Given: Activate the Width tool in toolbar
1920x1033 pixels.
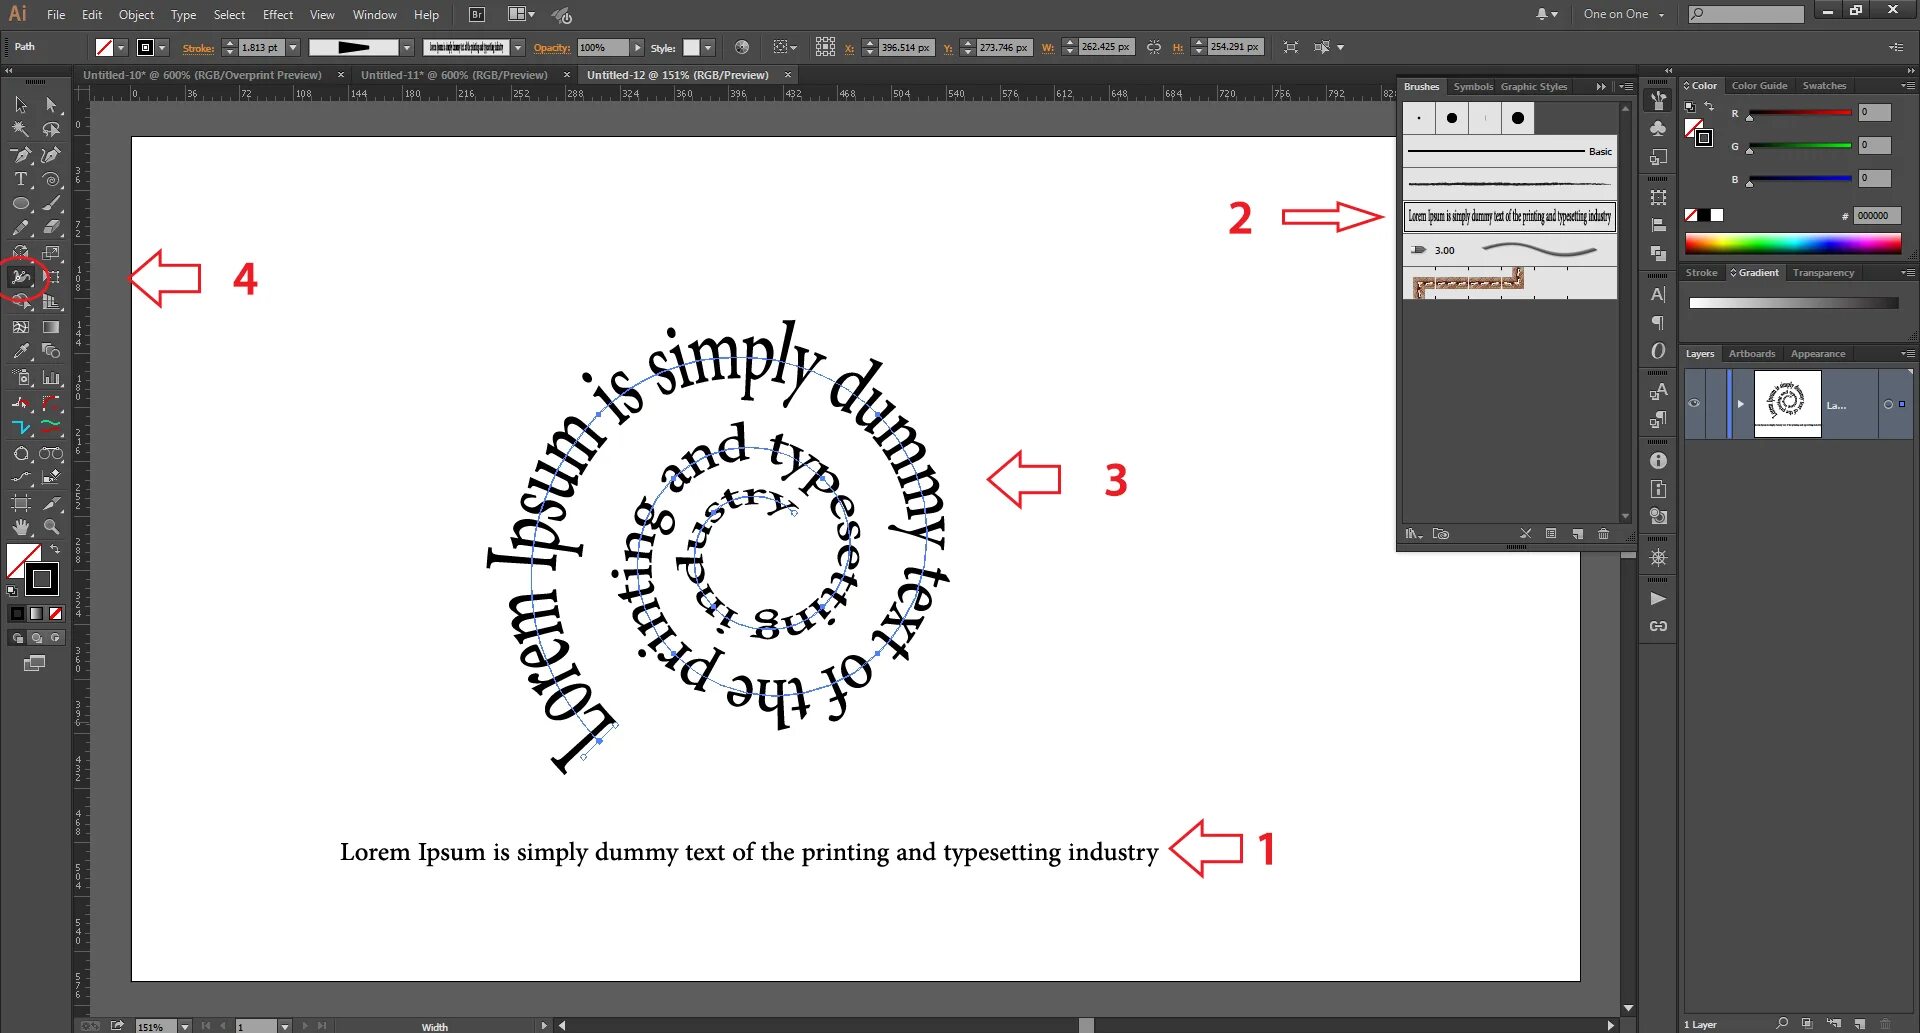Looking at the screenshot, I should (x=20, y=277).
